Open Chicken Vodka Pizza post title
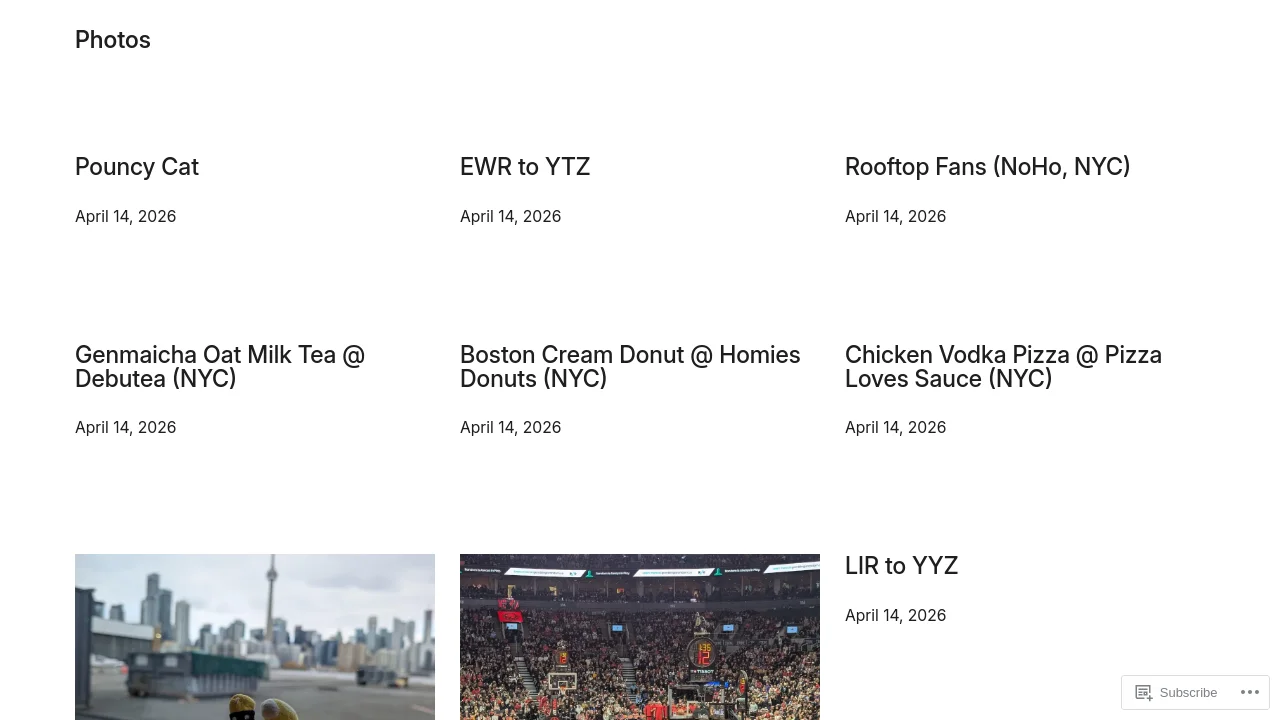Image resolution: width=1280 pixels, height=720 pixels. (x=1003, y=367)
